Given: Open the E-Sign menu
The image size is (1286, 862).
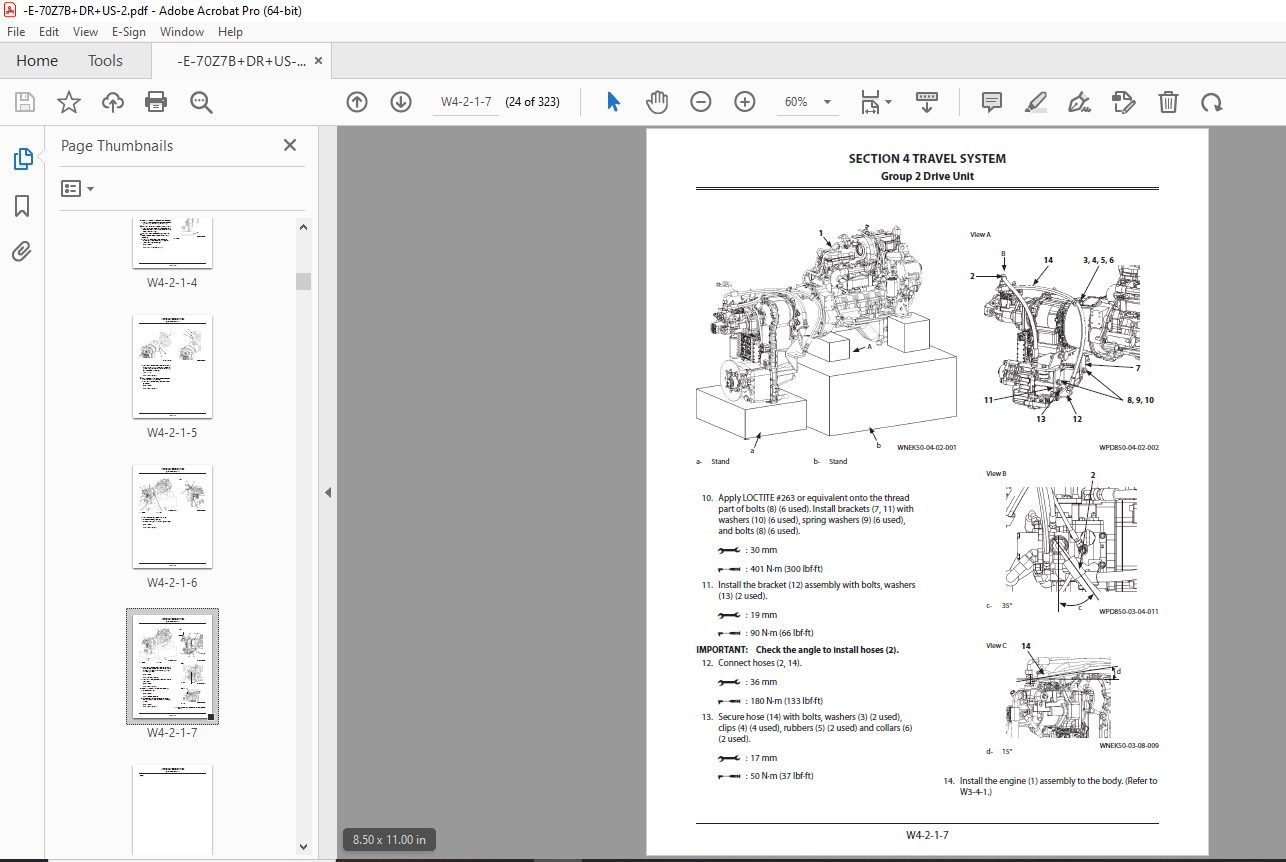Looking at the screenshot, I should coord(128,32).
